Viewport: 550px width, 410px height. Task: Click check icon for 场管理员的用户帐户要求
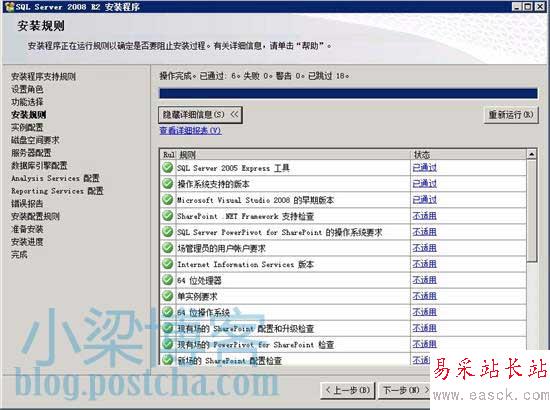(x=168, y=248)
